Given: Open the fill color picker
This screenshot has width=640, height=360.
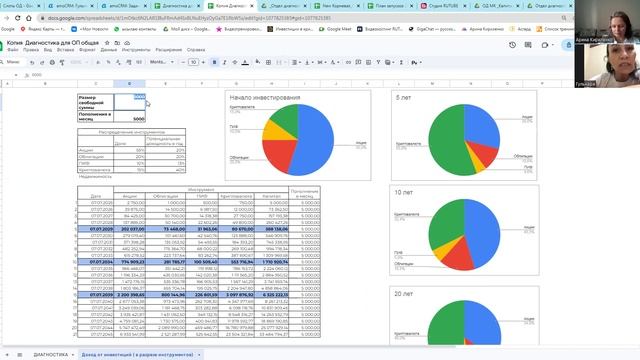Looking at the screenshot, I should tap(258, 62).
